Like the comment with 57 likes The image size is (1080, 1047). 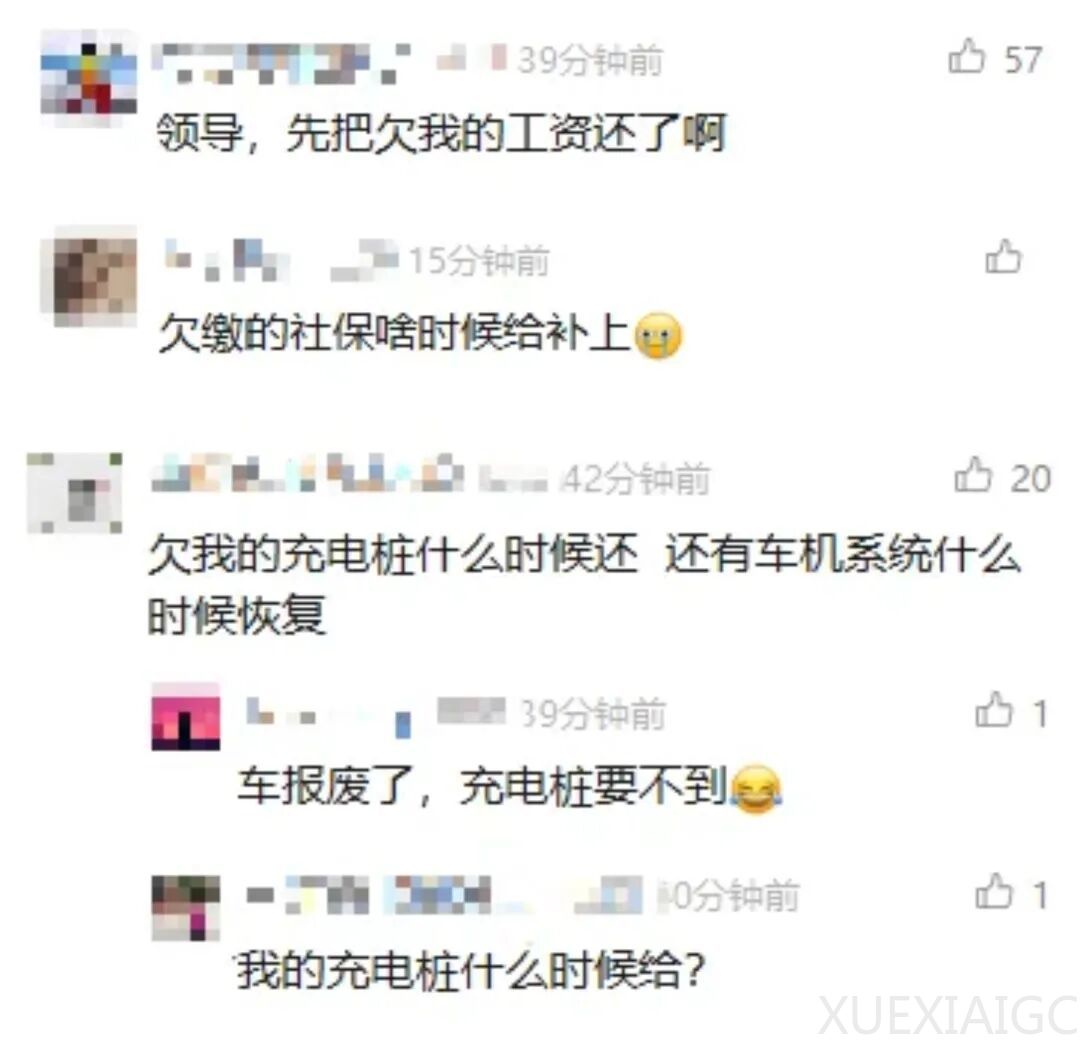967,56
